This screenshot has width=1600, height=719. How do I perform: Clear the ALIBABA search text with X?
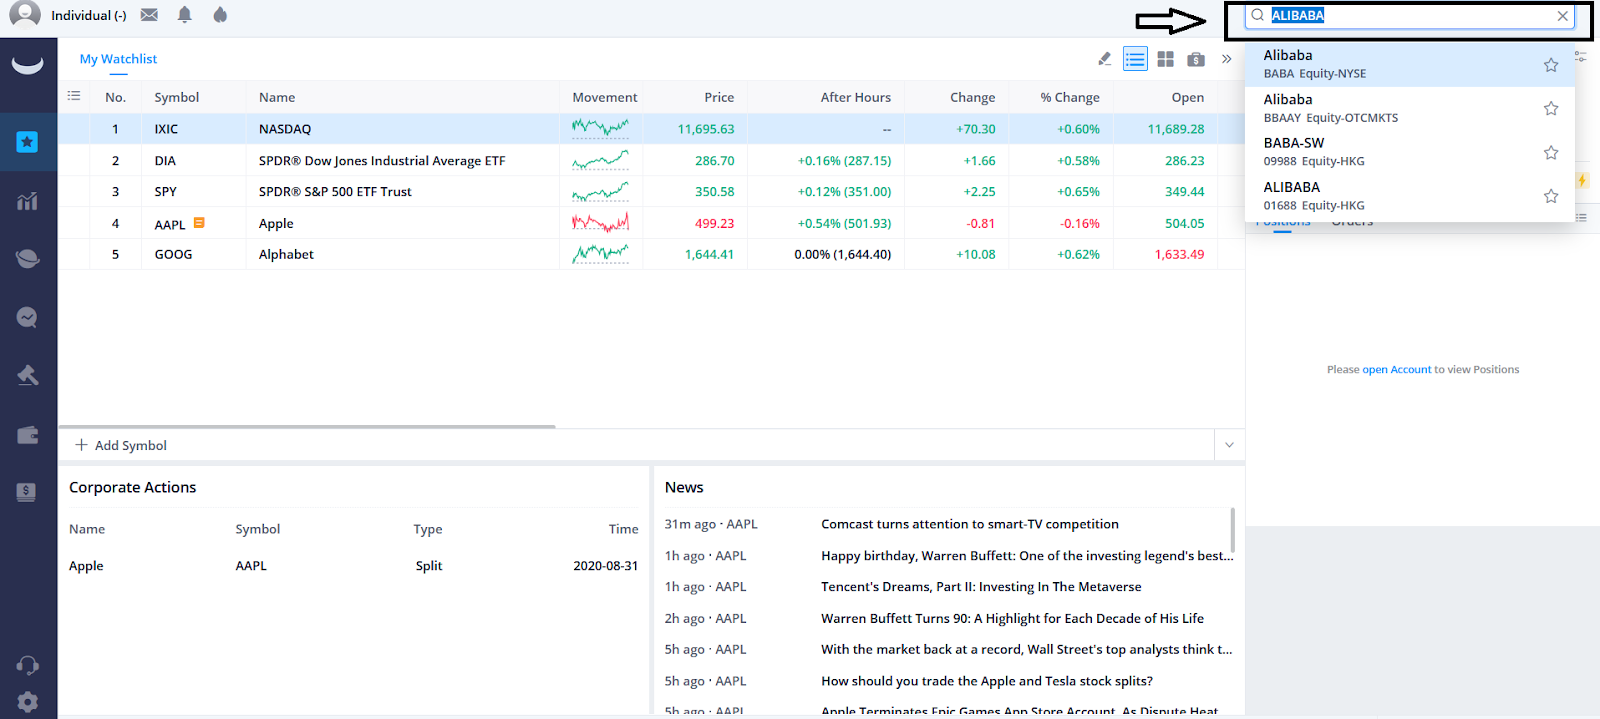click(x=1563, y=16)
